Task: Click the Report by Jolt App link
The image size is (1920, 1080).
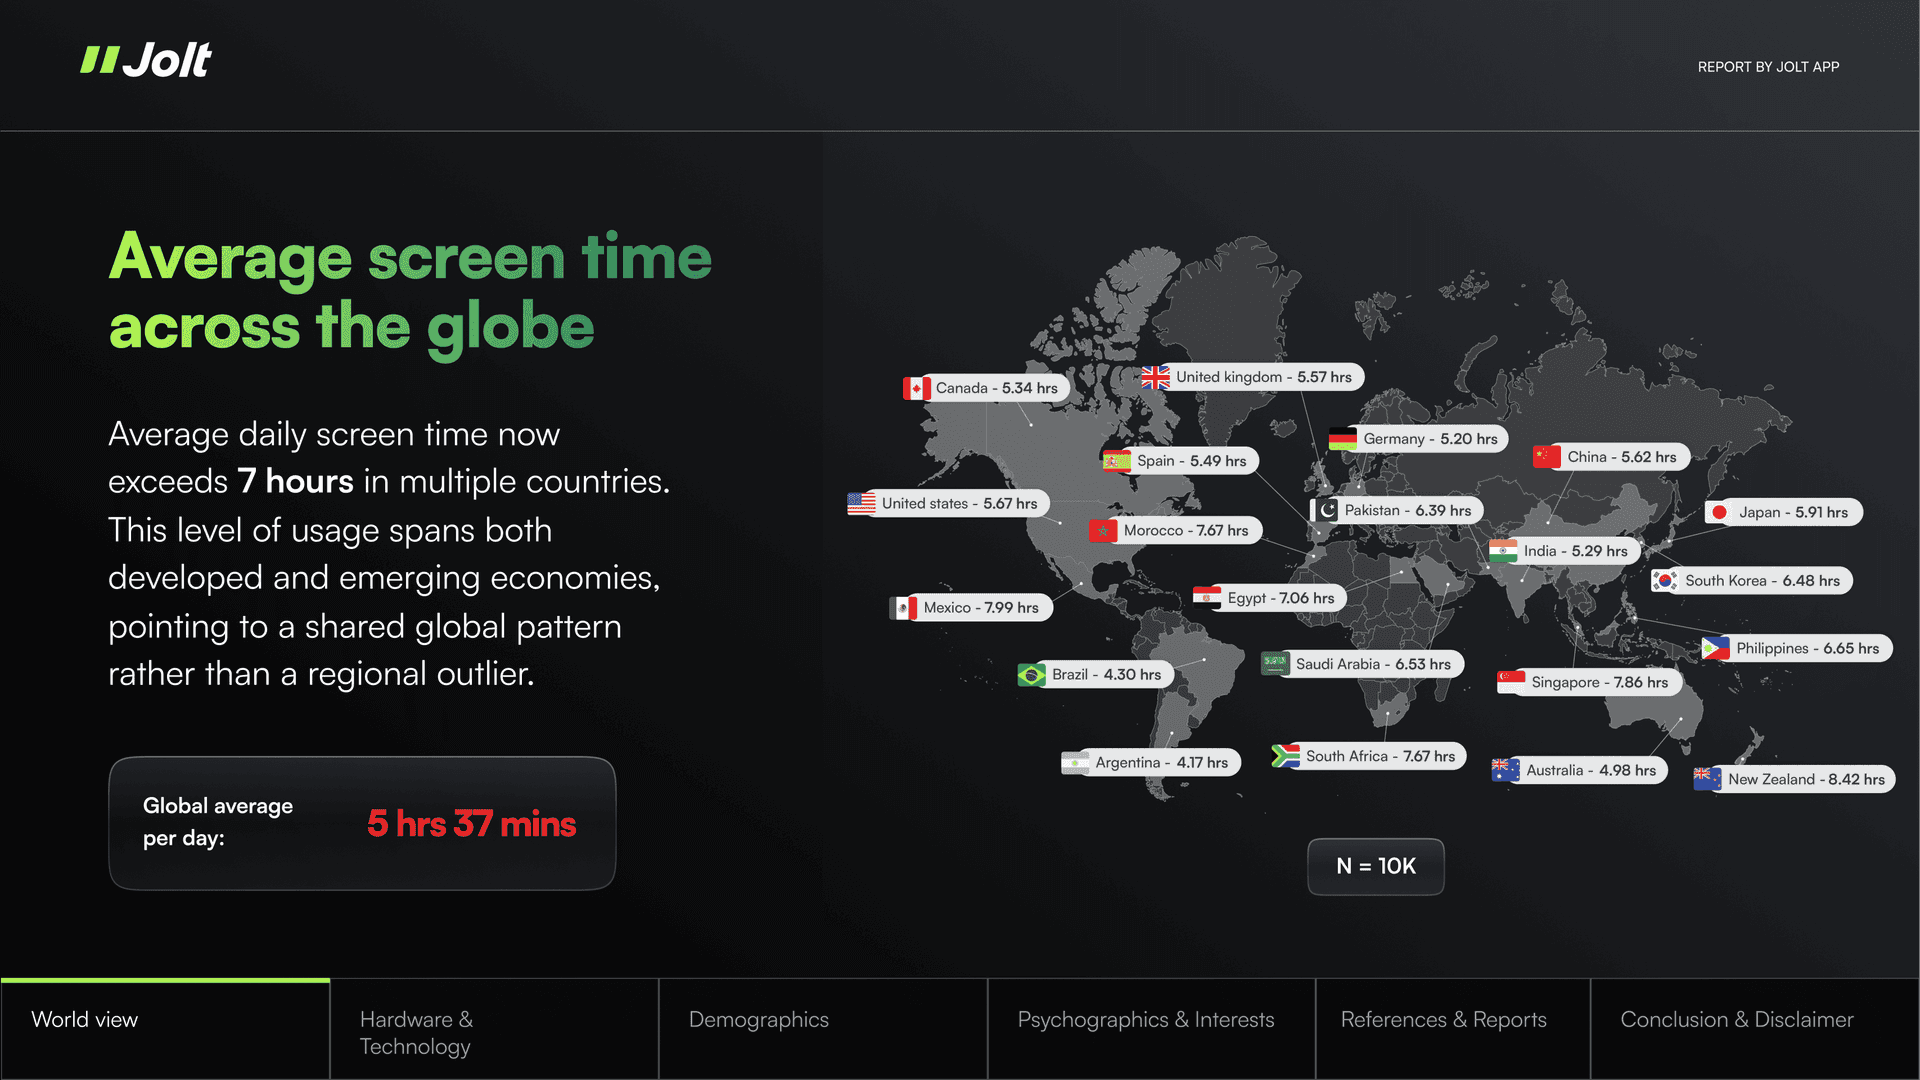Action: [x=1768, y=67]
